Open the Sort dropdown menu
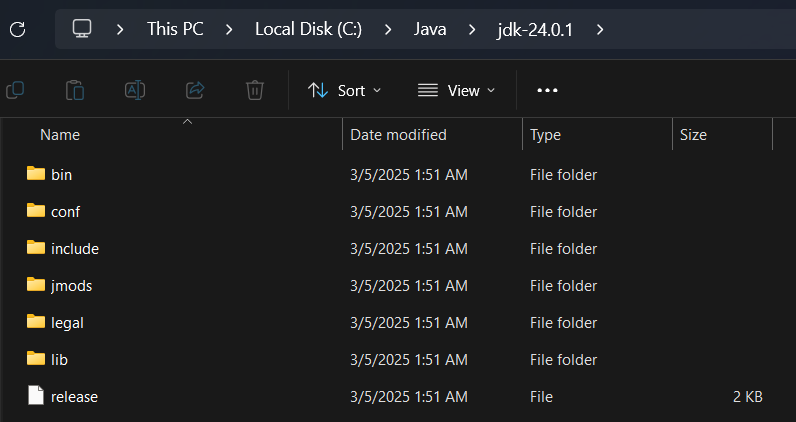Screen dimensions: 796x422 pyautogui.click(x=344, y=90)
